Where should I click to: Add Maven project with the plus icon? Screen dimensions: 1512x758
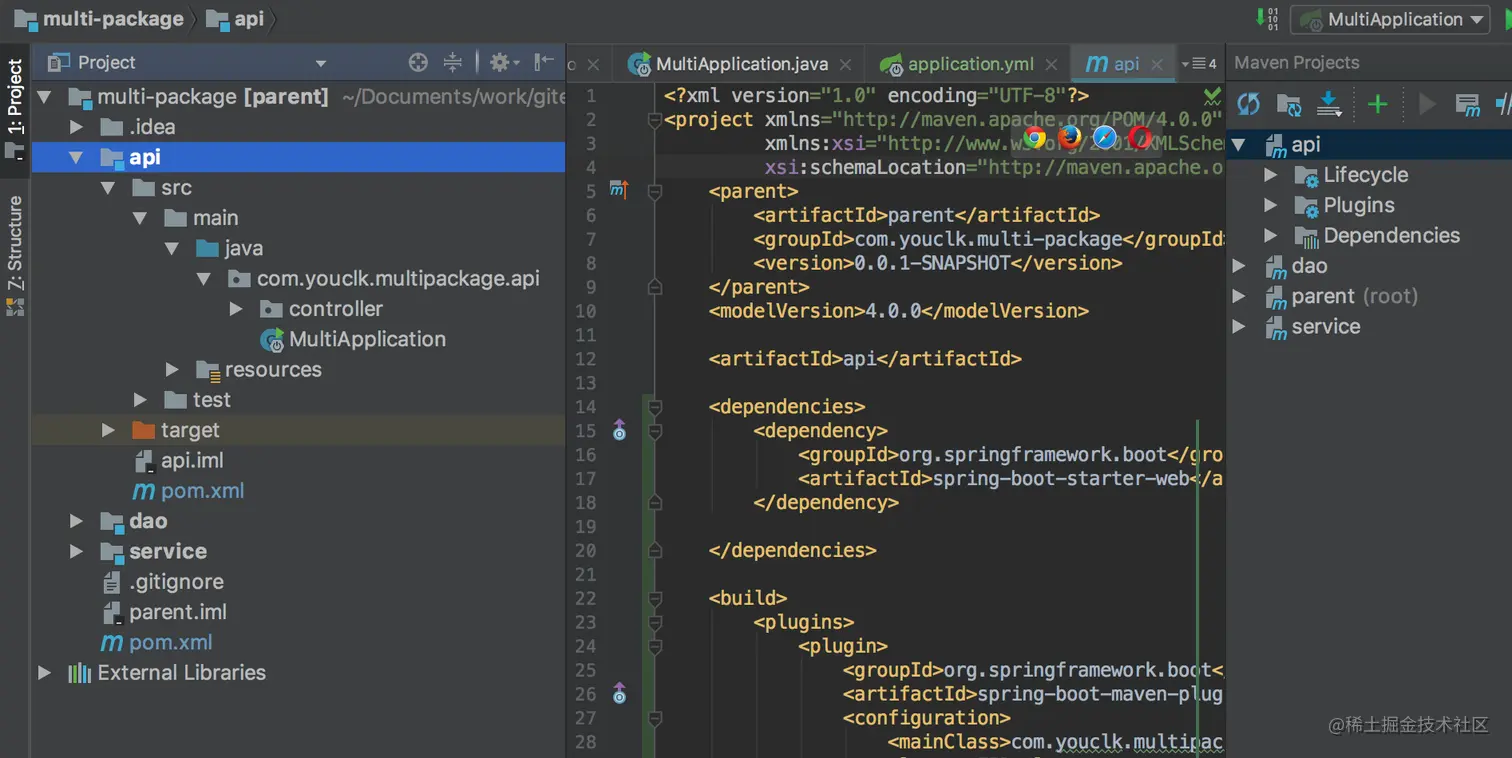tap(1377, 103)
